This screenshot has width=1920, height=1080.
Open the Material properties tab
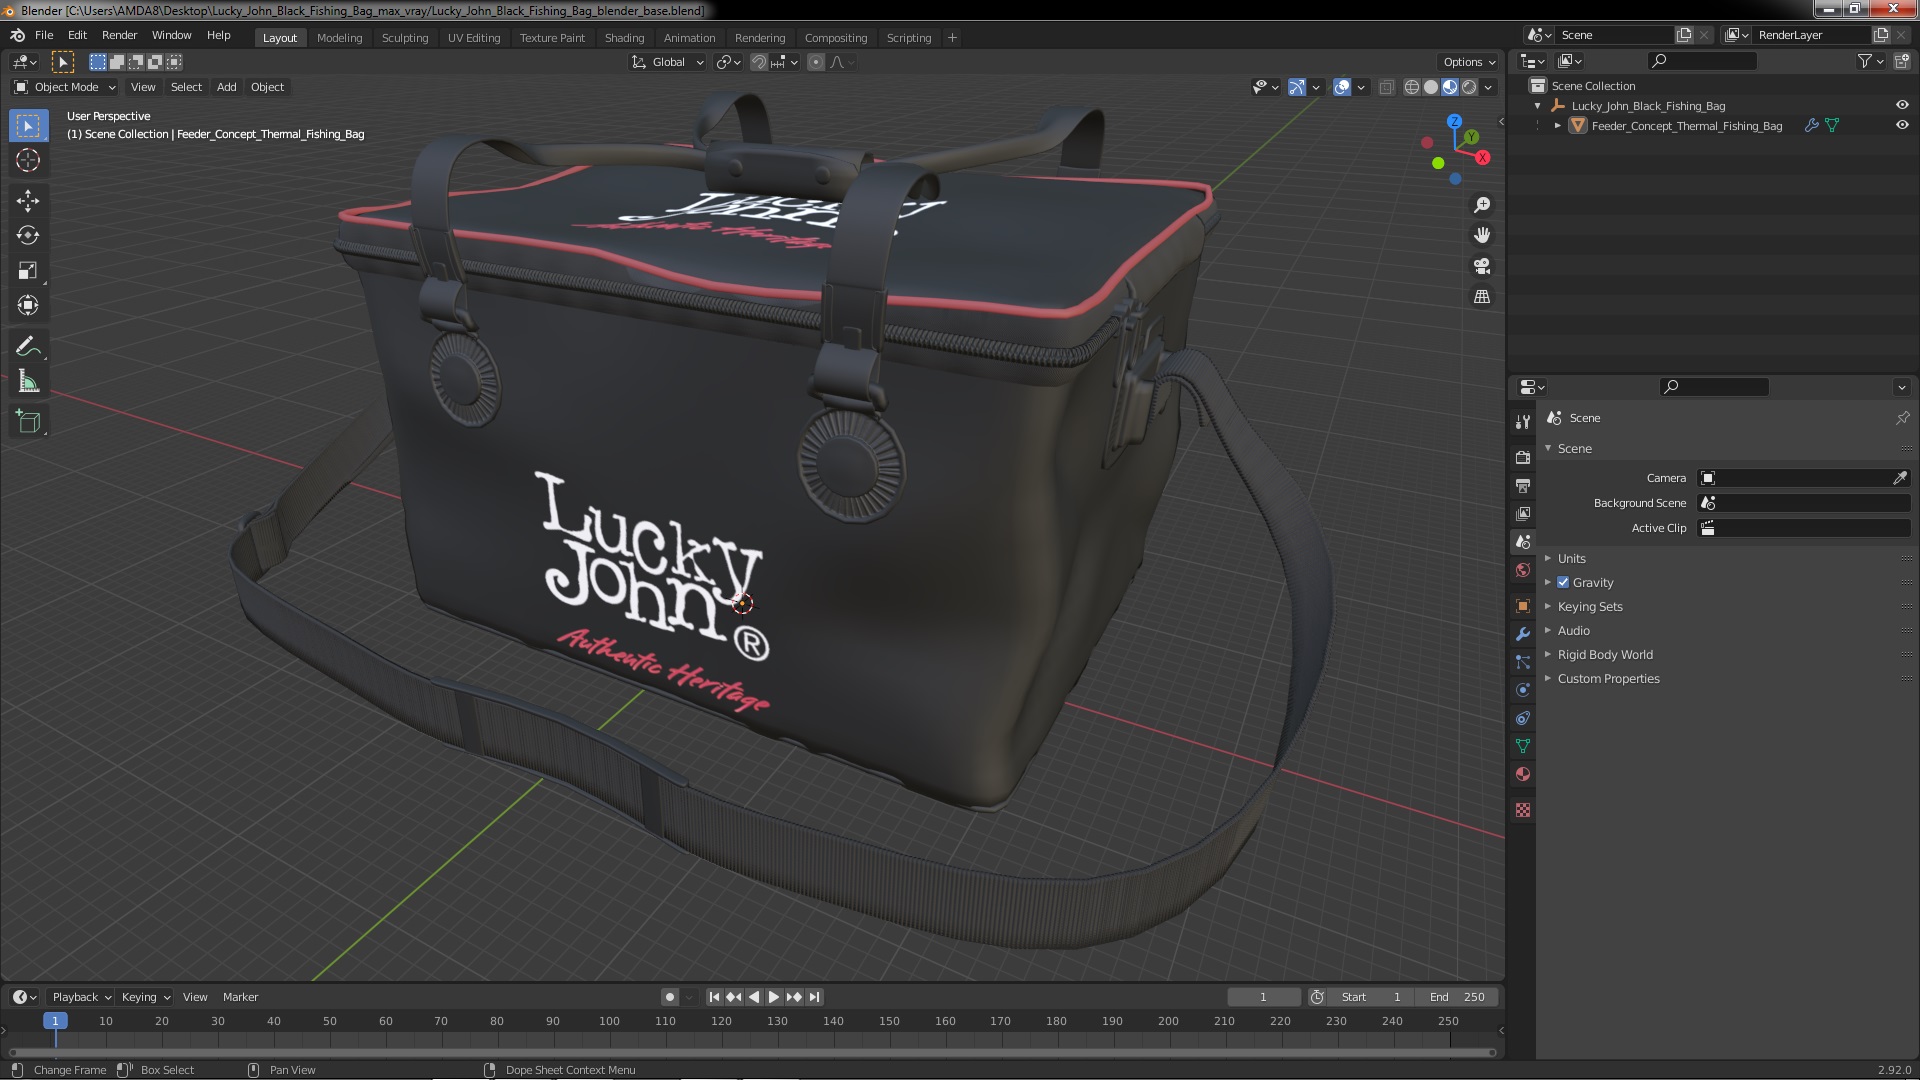click(1523, 774)
